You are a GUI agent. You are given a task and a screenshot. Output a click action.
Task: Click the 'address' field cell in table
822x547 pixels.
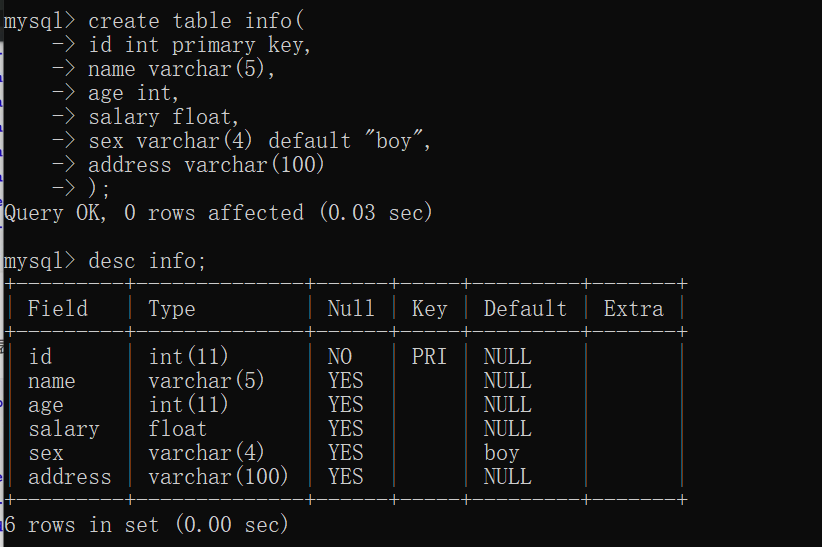pos(70,477)
